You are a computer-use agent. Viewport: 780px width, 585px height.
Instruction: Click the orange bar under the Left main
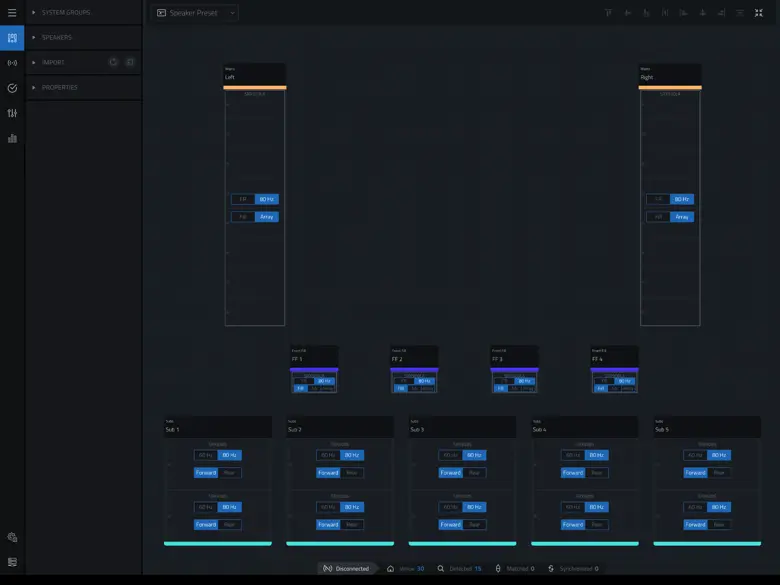point(255,88)
